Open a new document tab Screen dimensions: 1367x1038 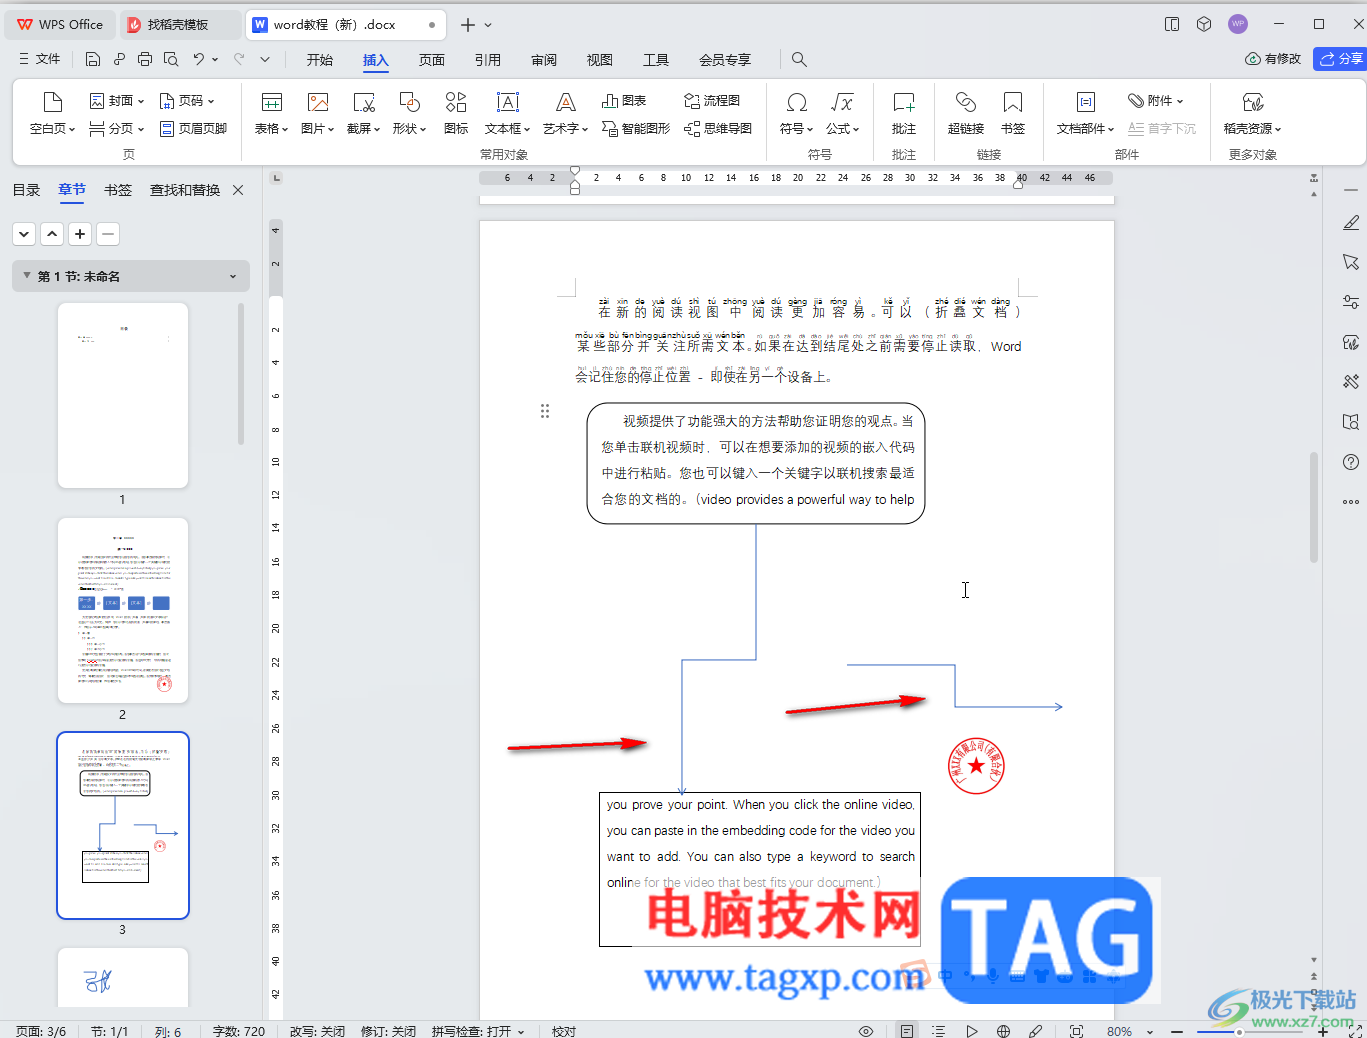(468, 25)
